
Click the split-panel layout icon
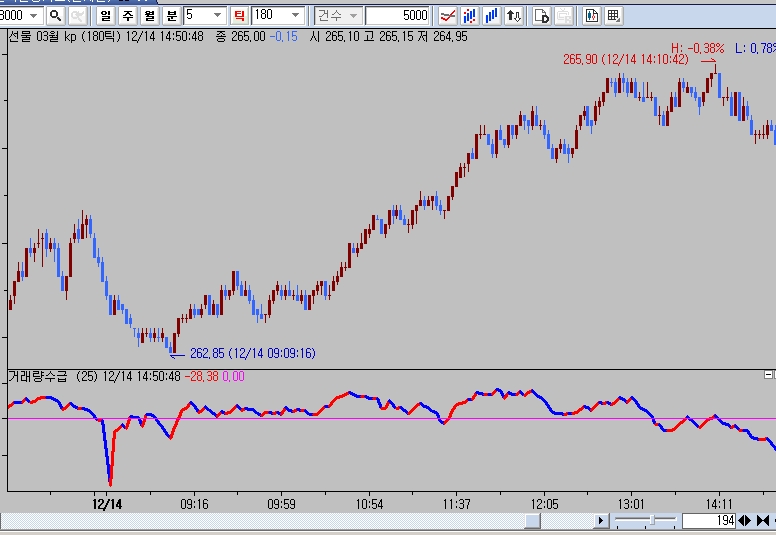pyautogui.click(x=591, y=15)
